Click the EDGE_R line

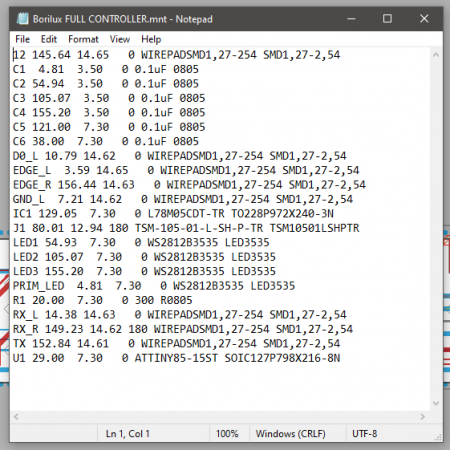(189, 185)
